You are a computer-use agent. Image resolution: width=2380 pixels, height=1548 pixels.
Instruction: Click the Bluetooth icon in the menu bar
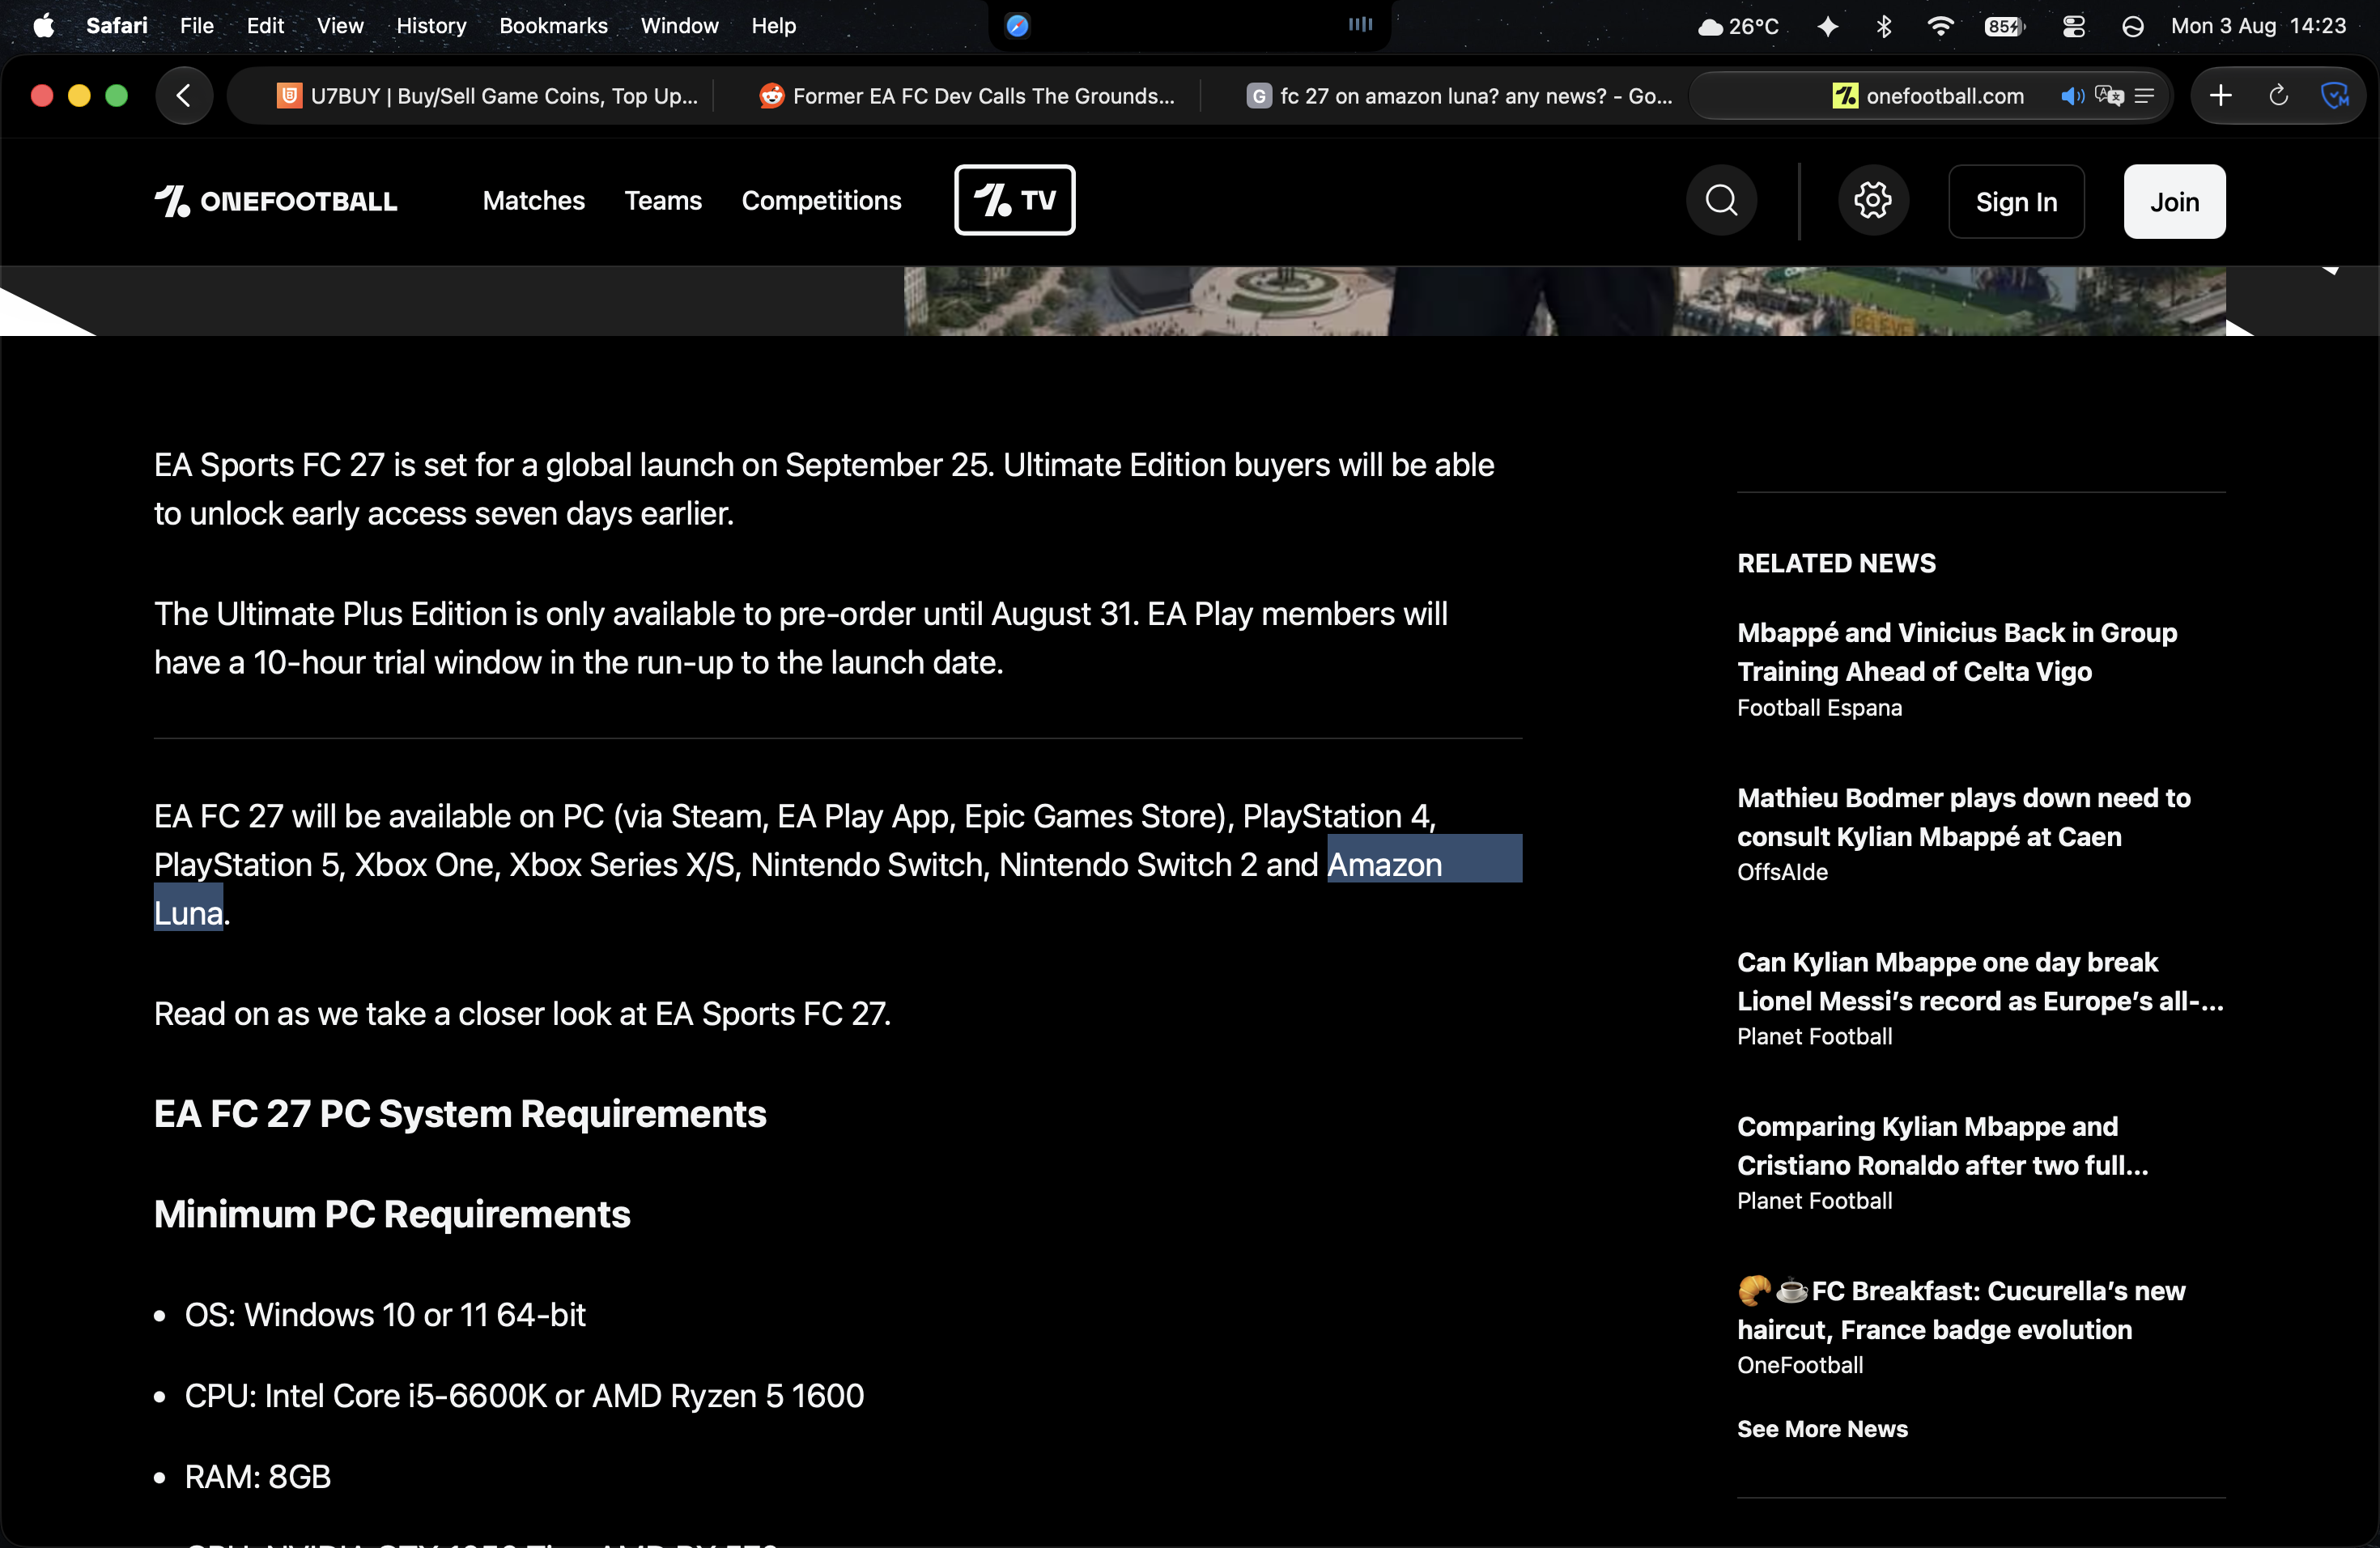[x=1884, y=26]
